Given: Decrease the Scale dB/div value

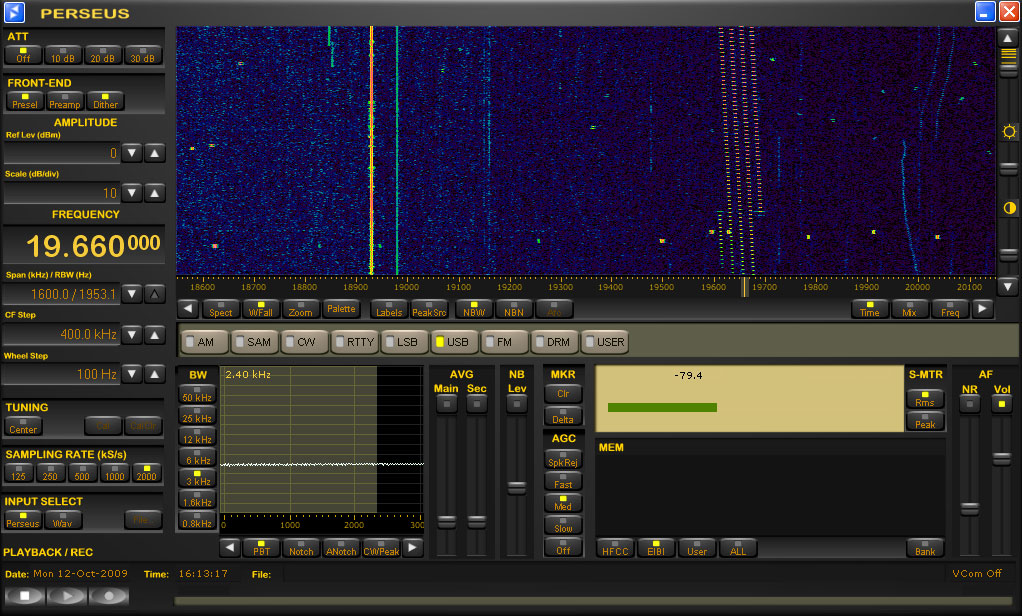Looking at the screenshot, I should 132,193.
